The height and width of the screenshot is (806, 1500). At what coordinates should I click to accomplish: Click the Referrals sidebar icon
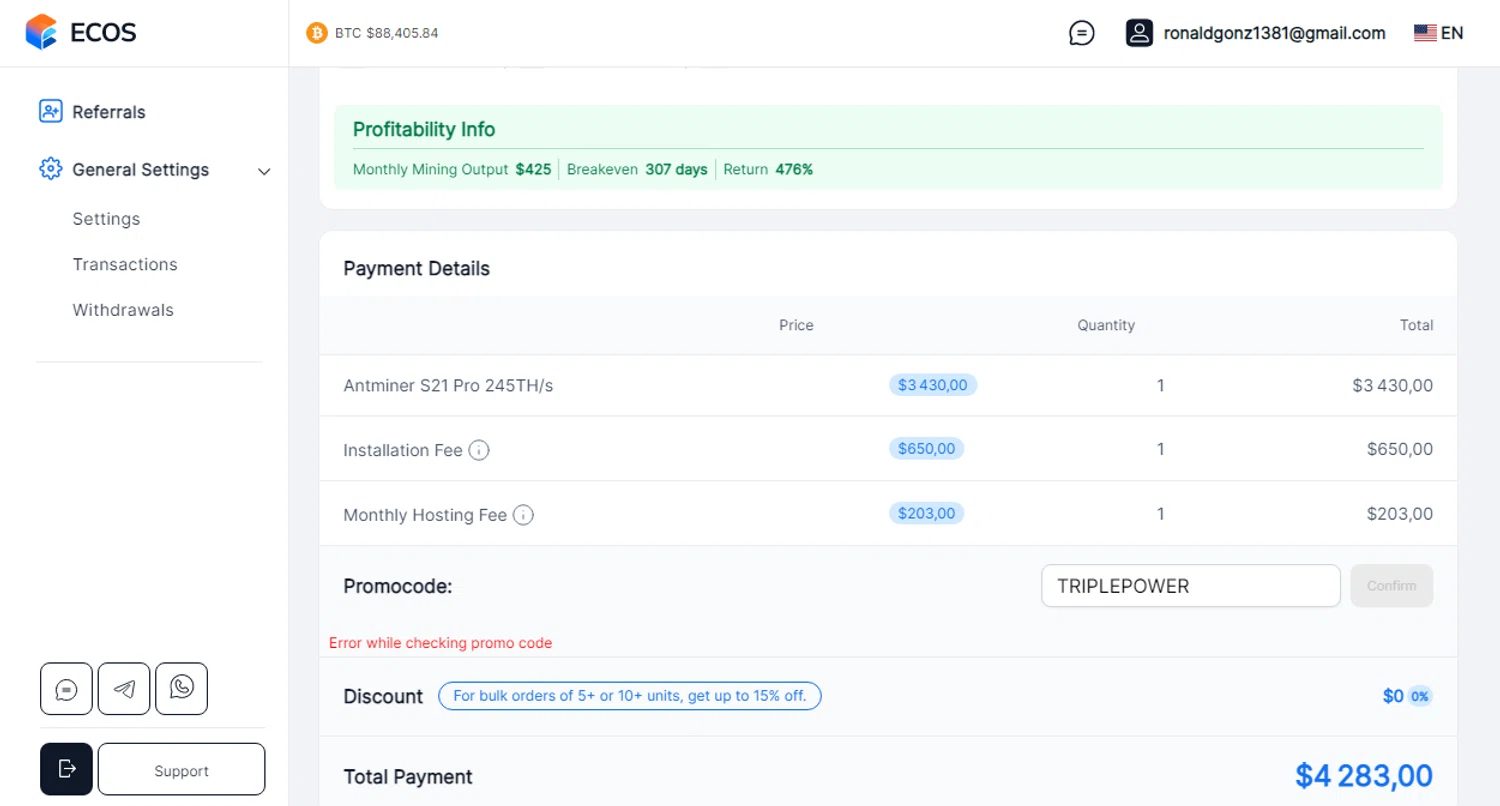pyautogui.click(x=51, y=111)
